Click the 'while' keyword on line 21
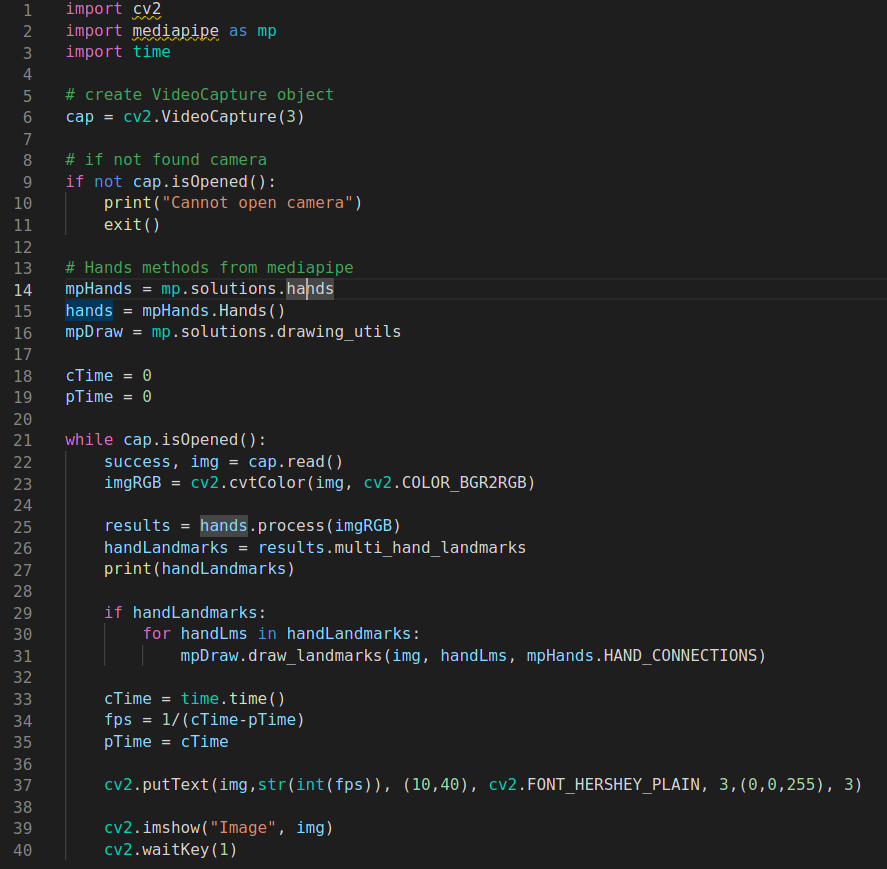Screen dimensions: 887x869 tap(89, 440)
